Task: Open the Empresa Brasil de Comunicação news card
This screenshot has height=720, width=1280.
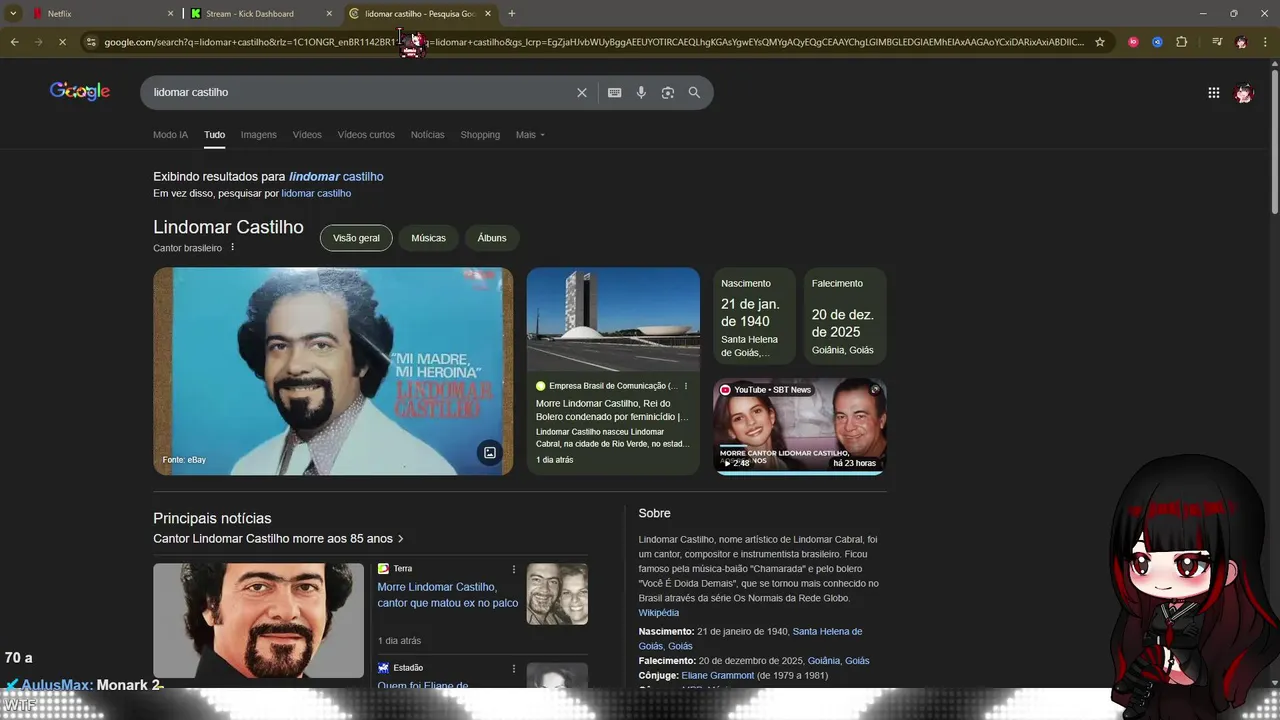Action: tap(613, 371)
